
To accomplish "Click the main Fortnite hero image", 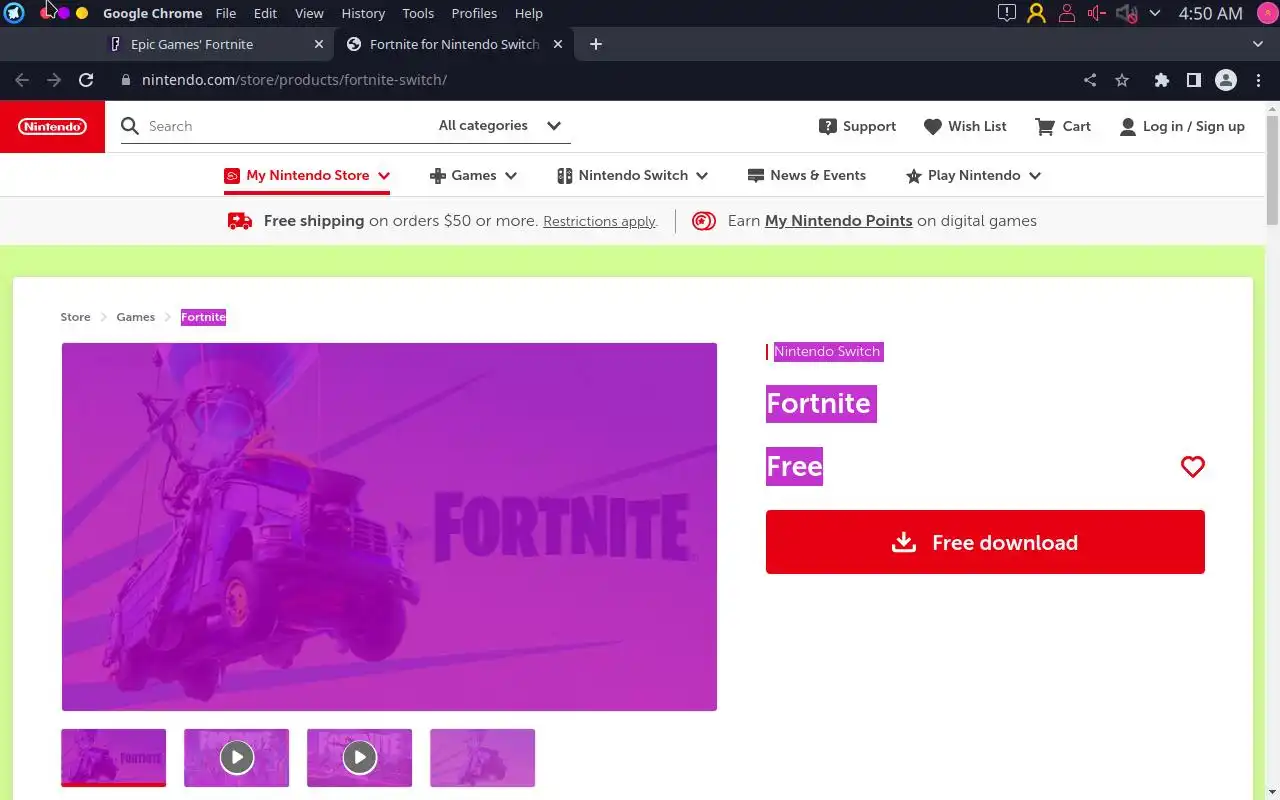I will point(389,527).
